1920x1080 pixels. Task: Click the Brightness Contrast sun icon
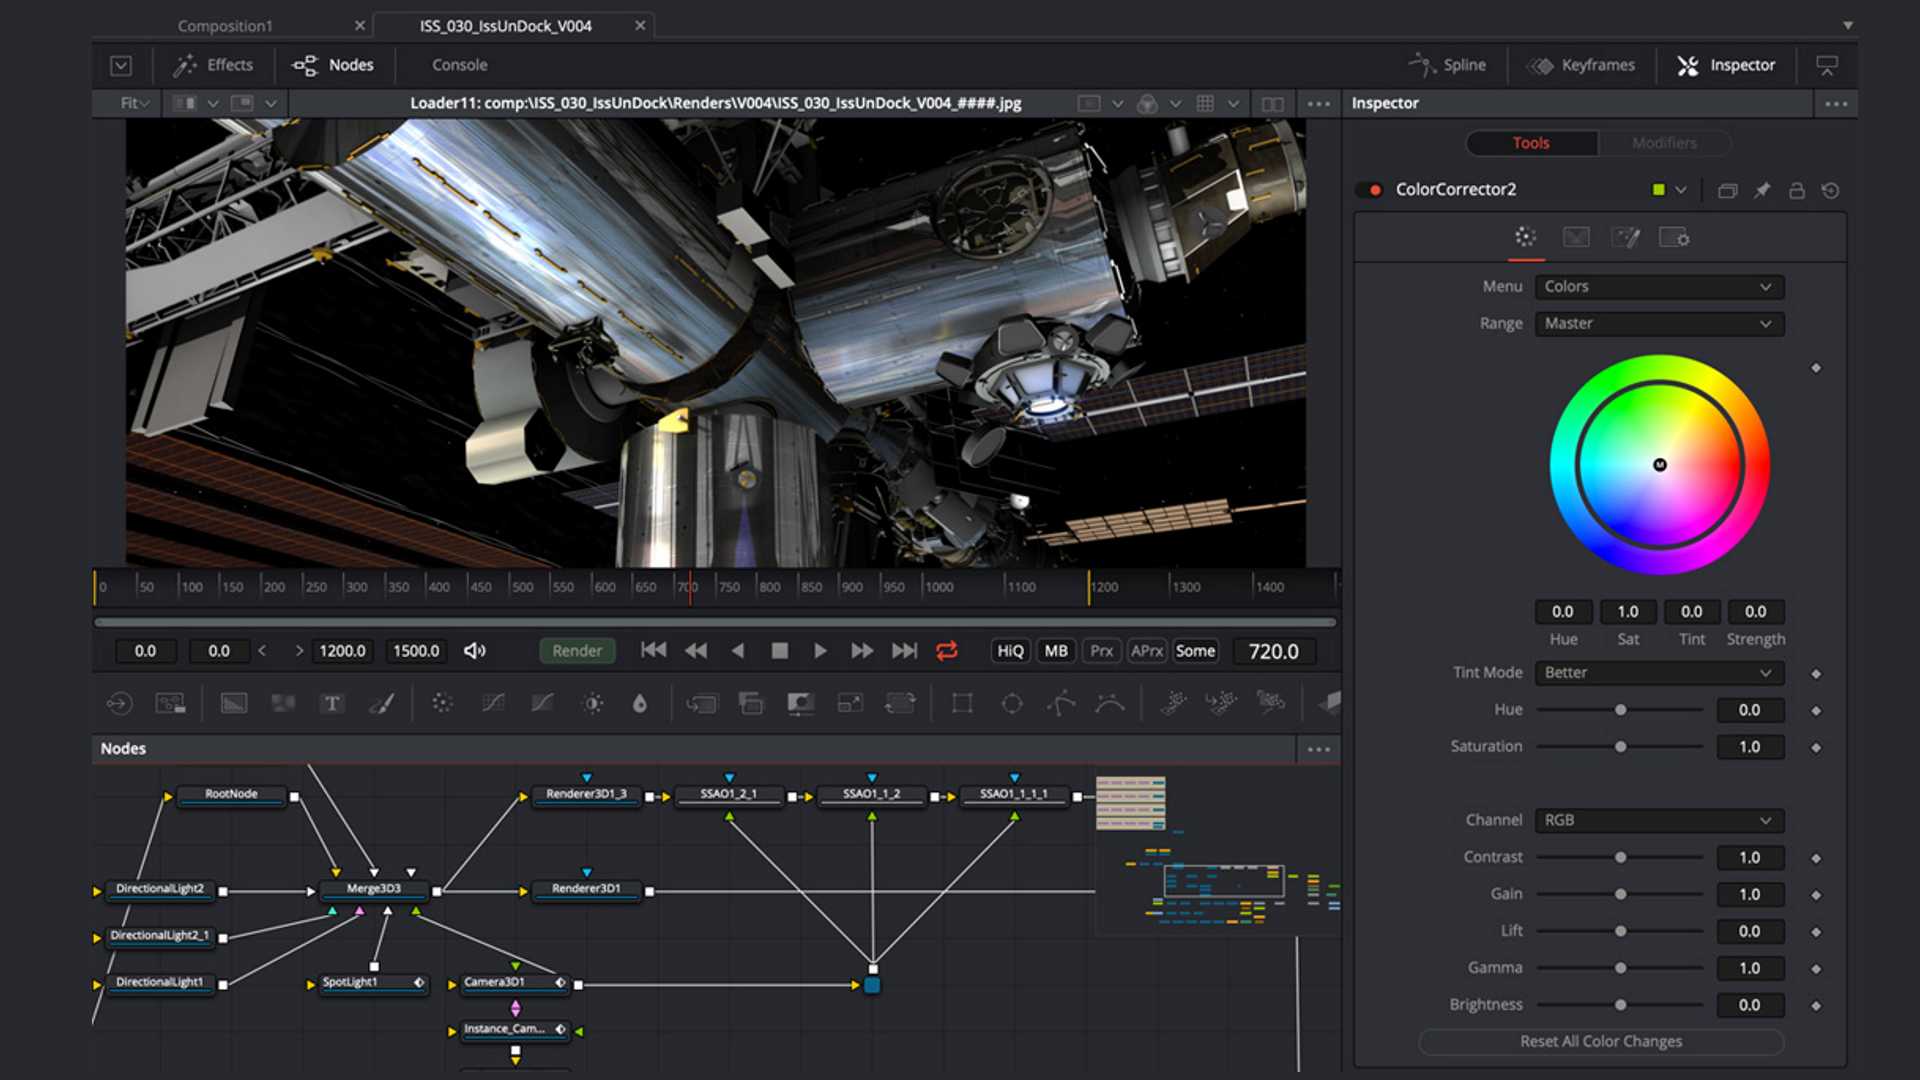point(592,703)
